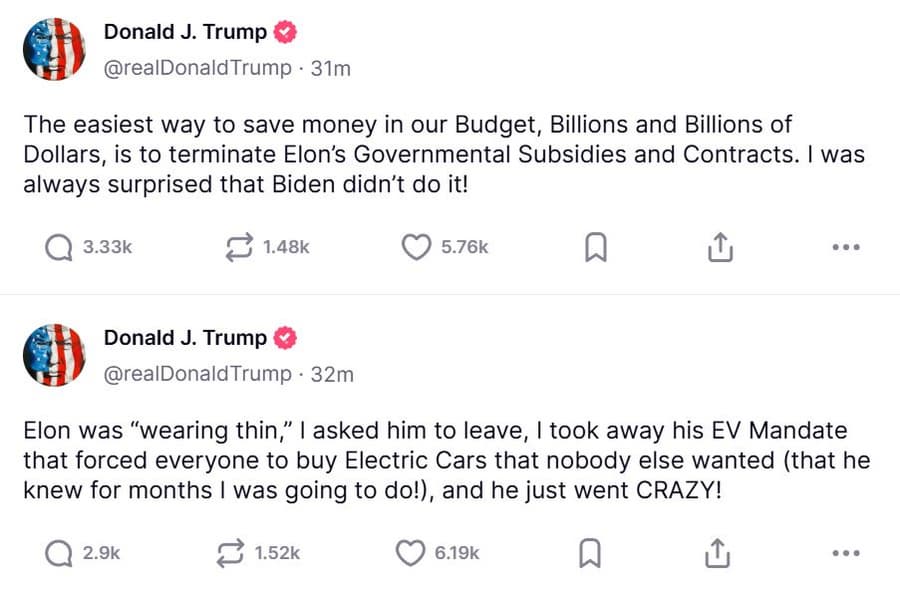The height and width of the screenshot is (600, 900).
Task: Click the Donald J. Trump name on second post
Action: point(185,338)
